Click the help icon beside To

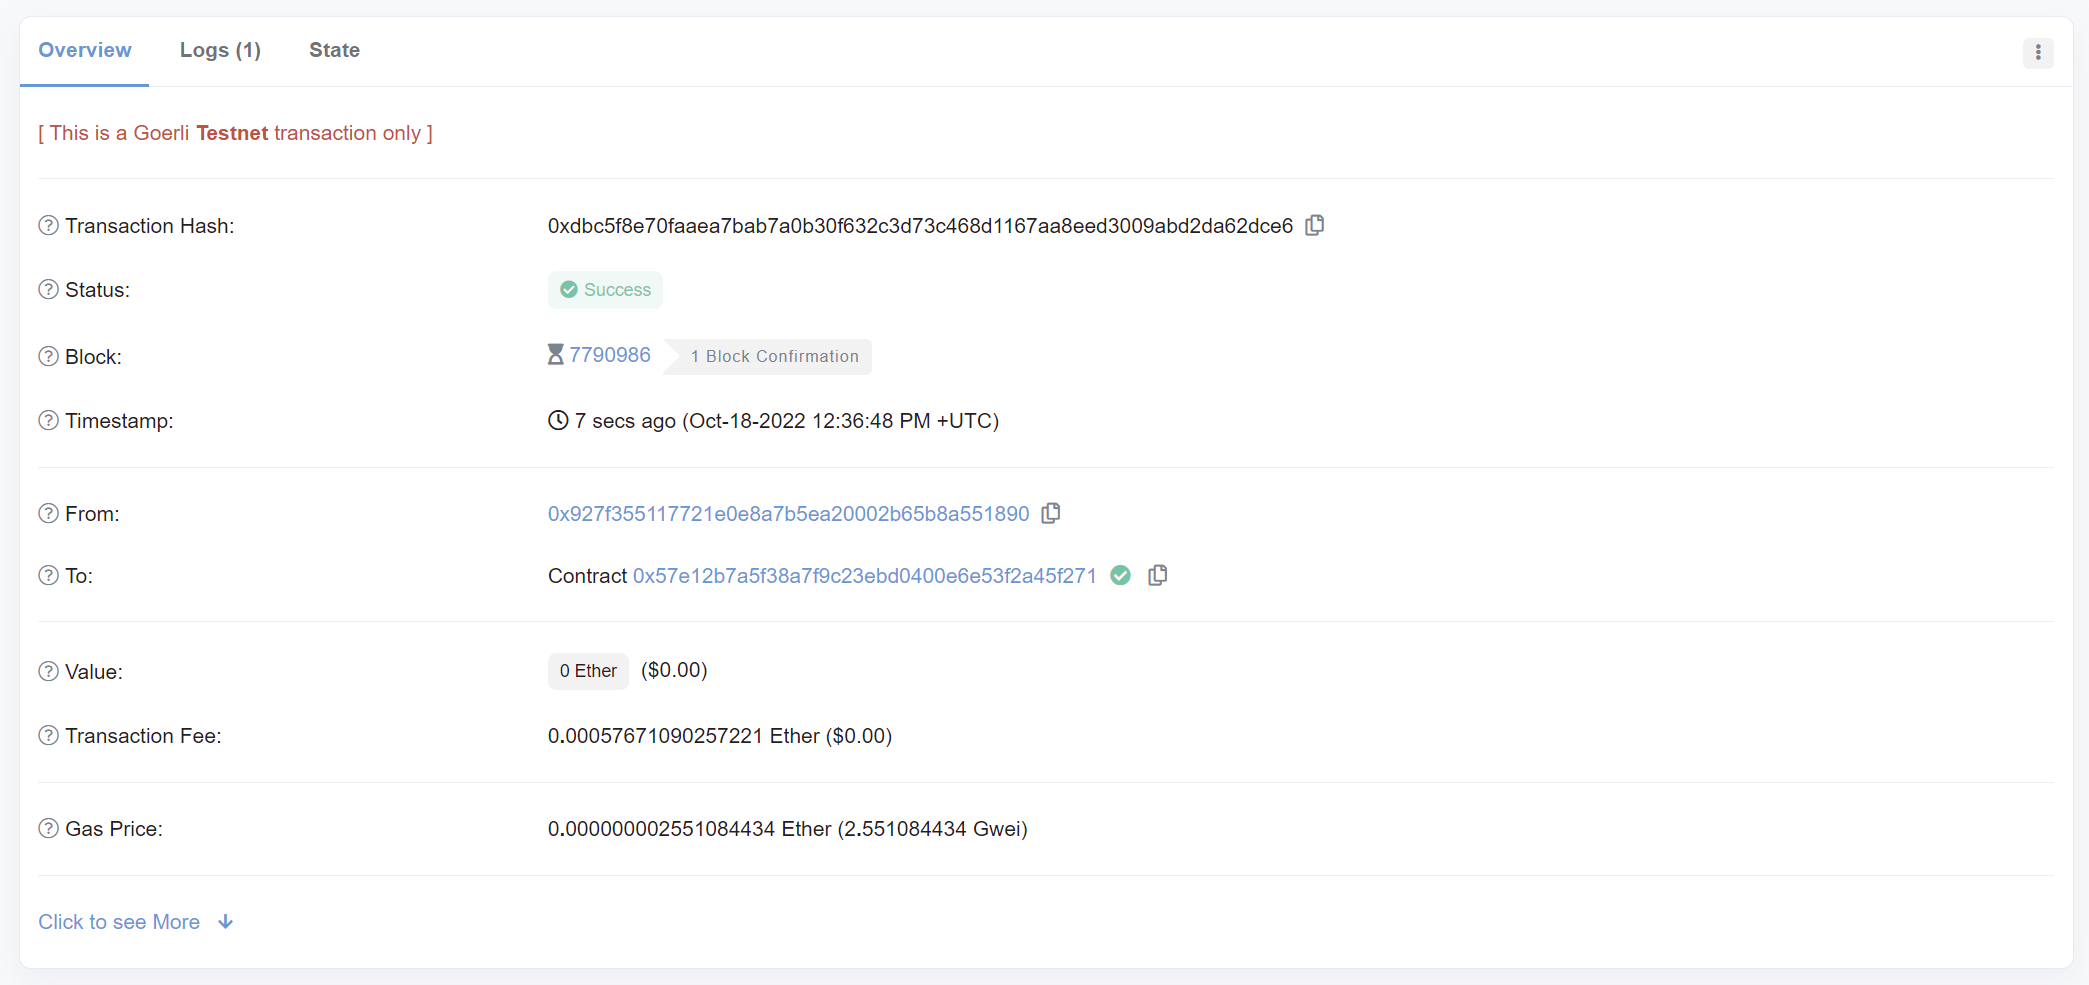click(x=48, y=576)
